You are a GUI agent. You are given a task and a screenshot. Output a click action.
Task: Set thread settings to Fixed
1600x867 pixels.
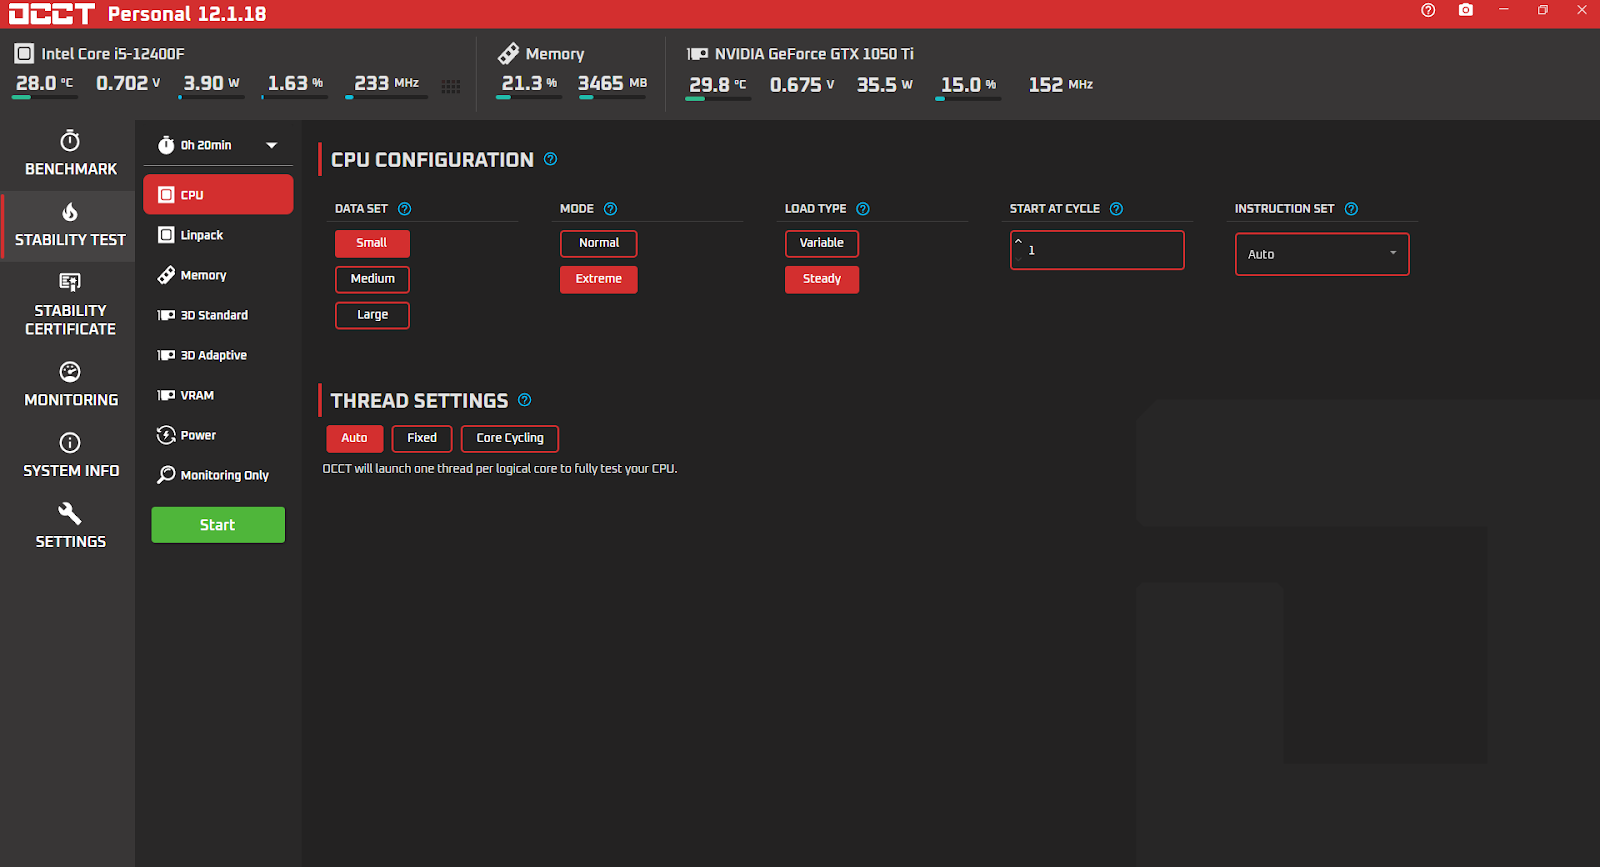422,438
